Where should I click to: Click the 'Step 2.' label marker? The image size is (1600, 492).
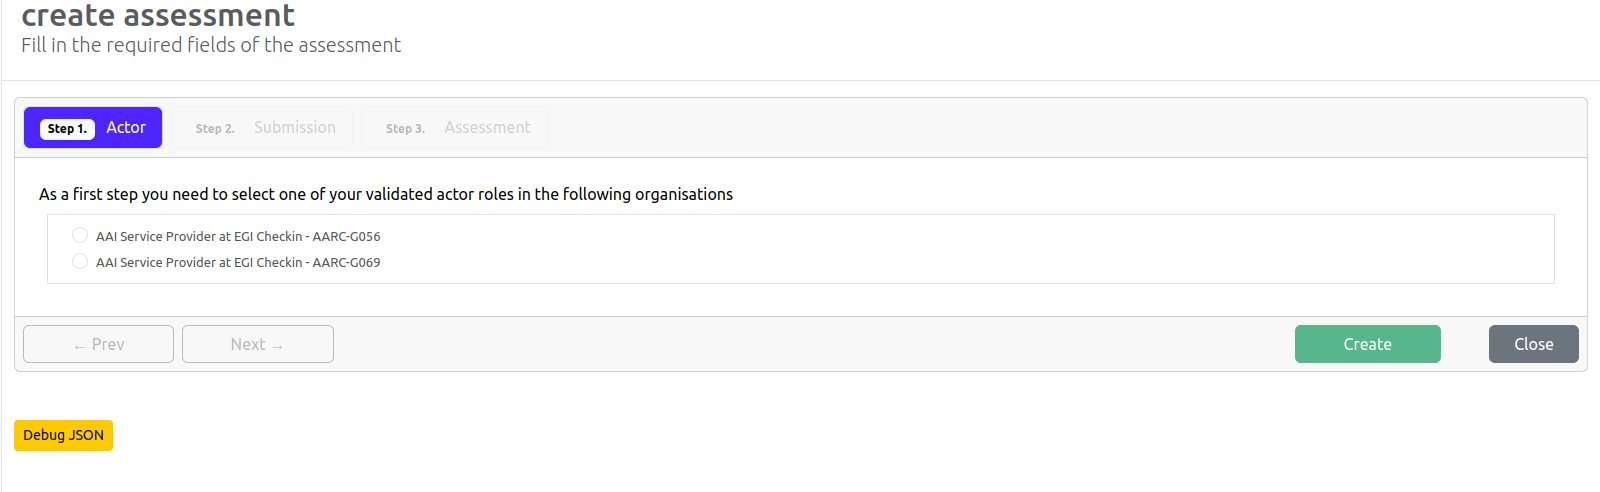215,128
